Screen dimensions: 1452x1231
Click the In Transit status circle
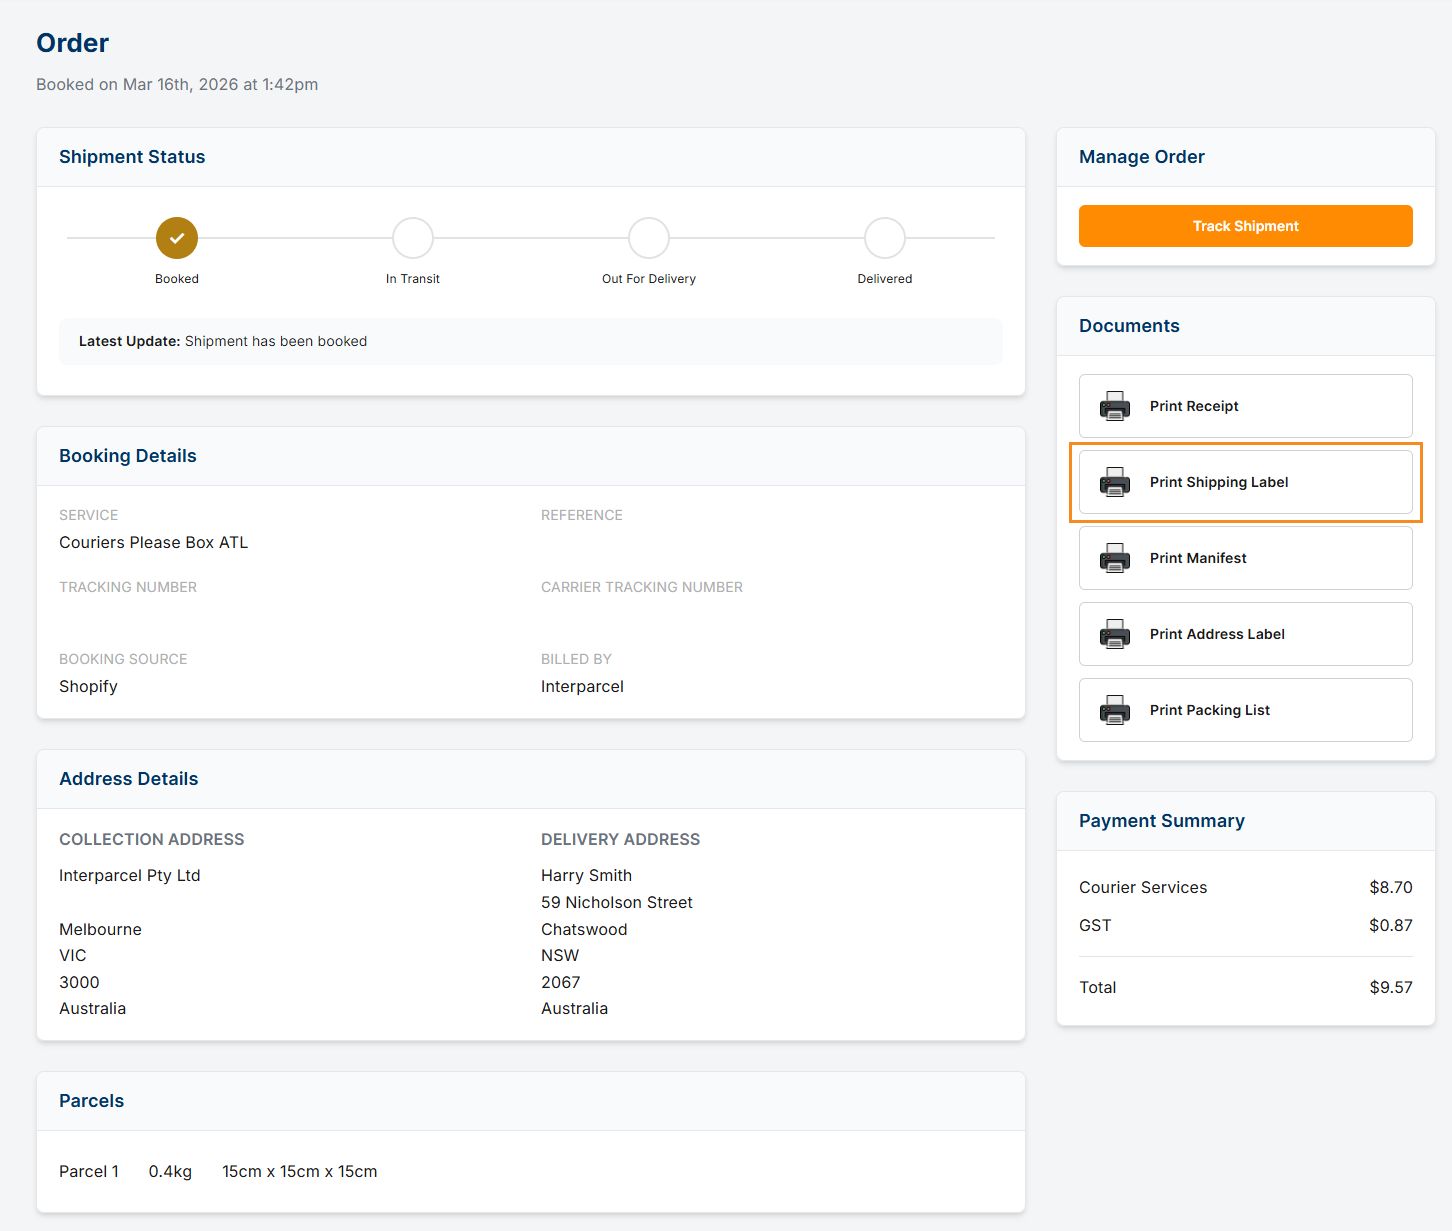tap(413, 238)
